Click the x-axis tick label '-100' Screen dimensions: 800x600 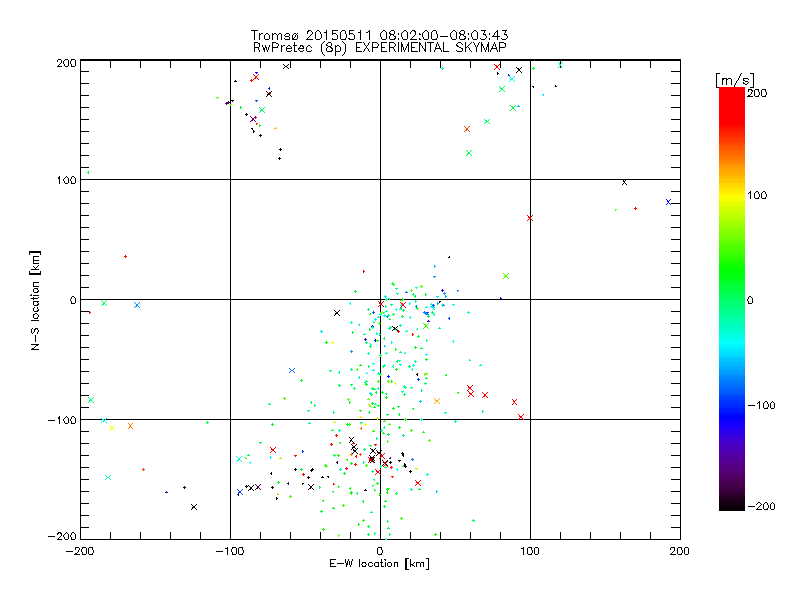tap(230, 551)
